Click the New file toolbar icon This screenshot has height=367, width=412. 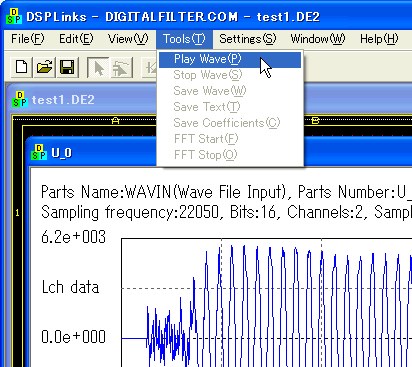[22, 67]
